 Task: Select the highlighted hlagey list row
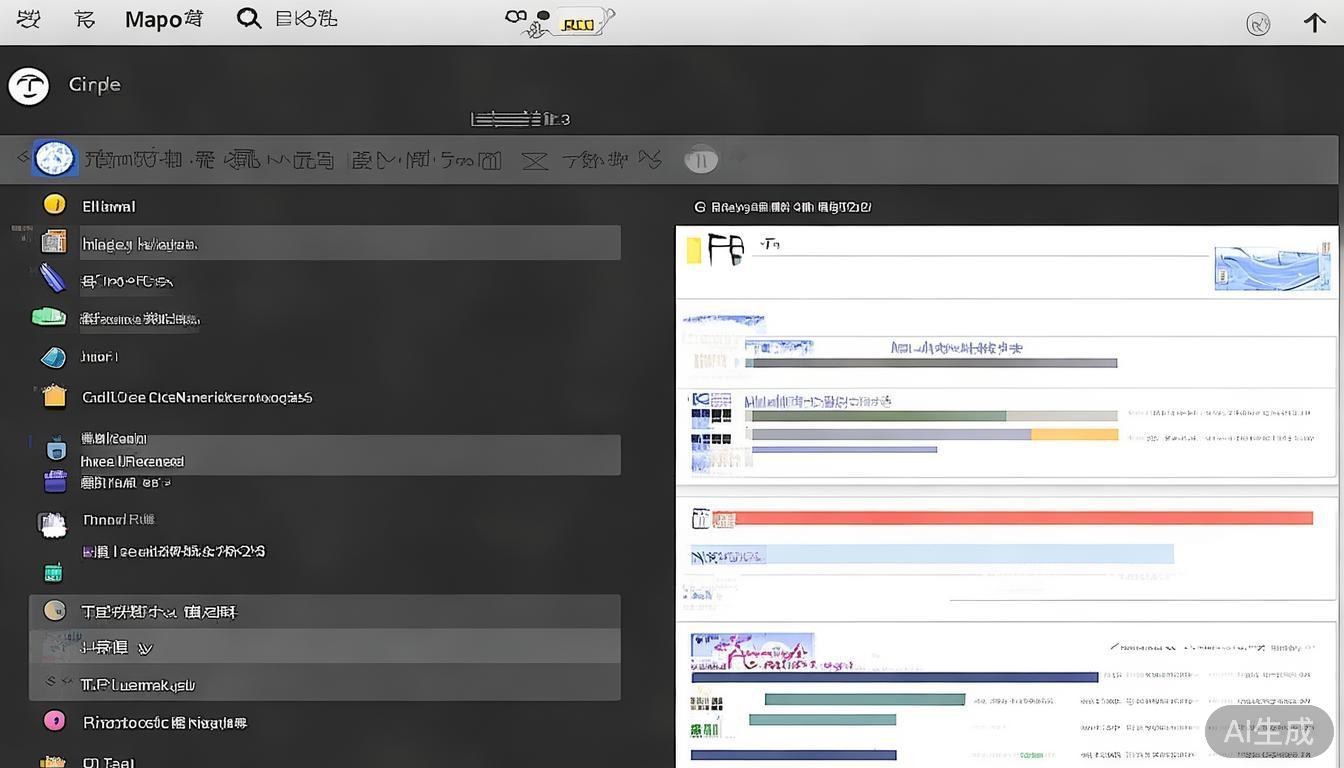(x=349, y=243)
